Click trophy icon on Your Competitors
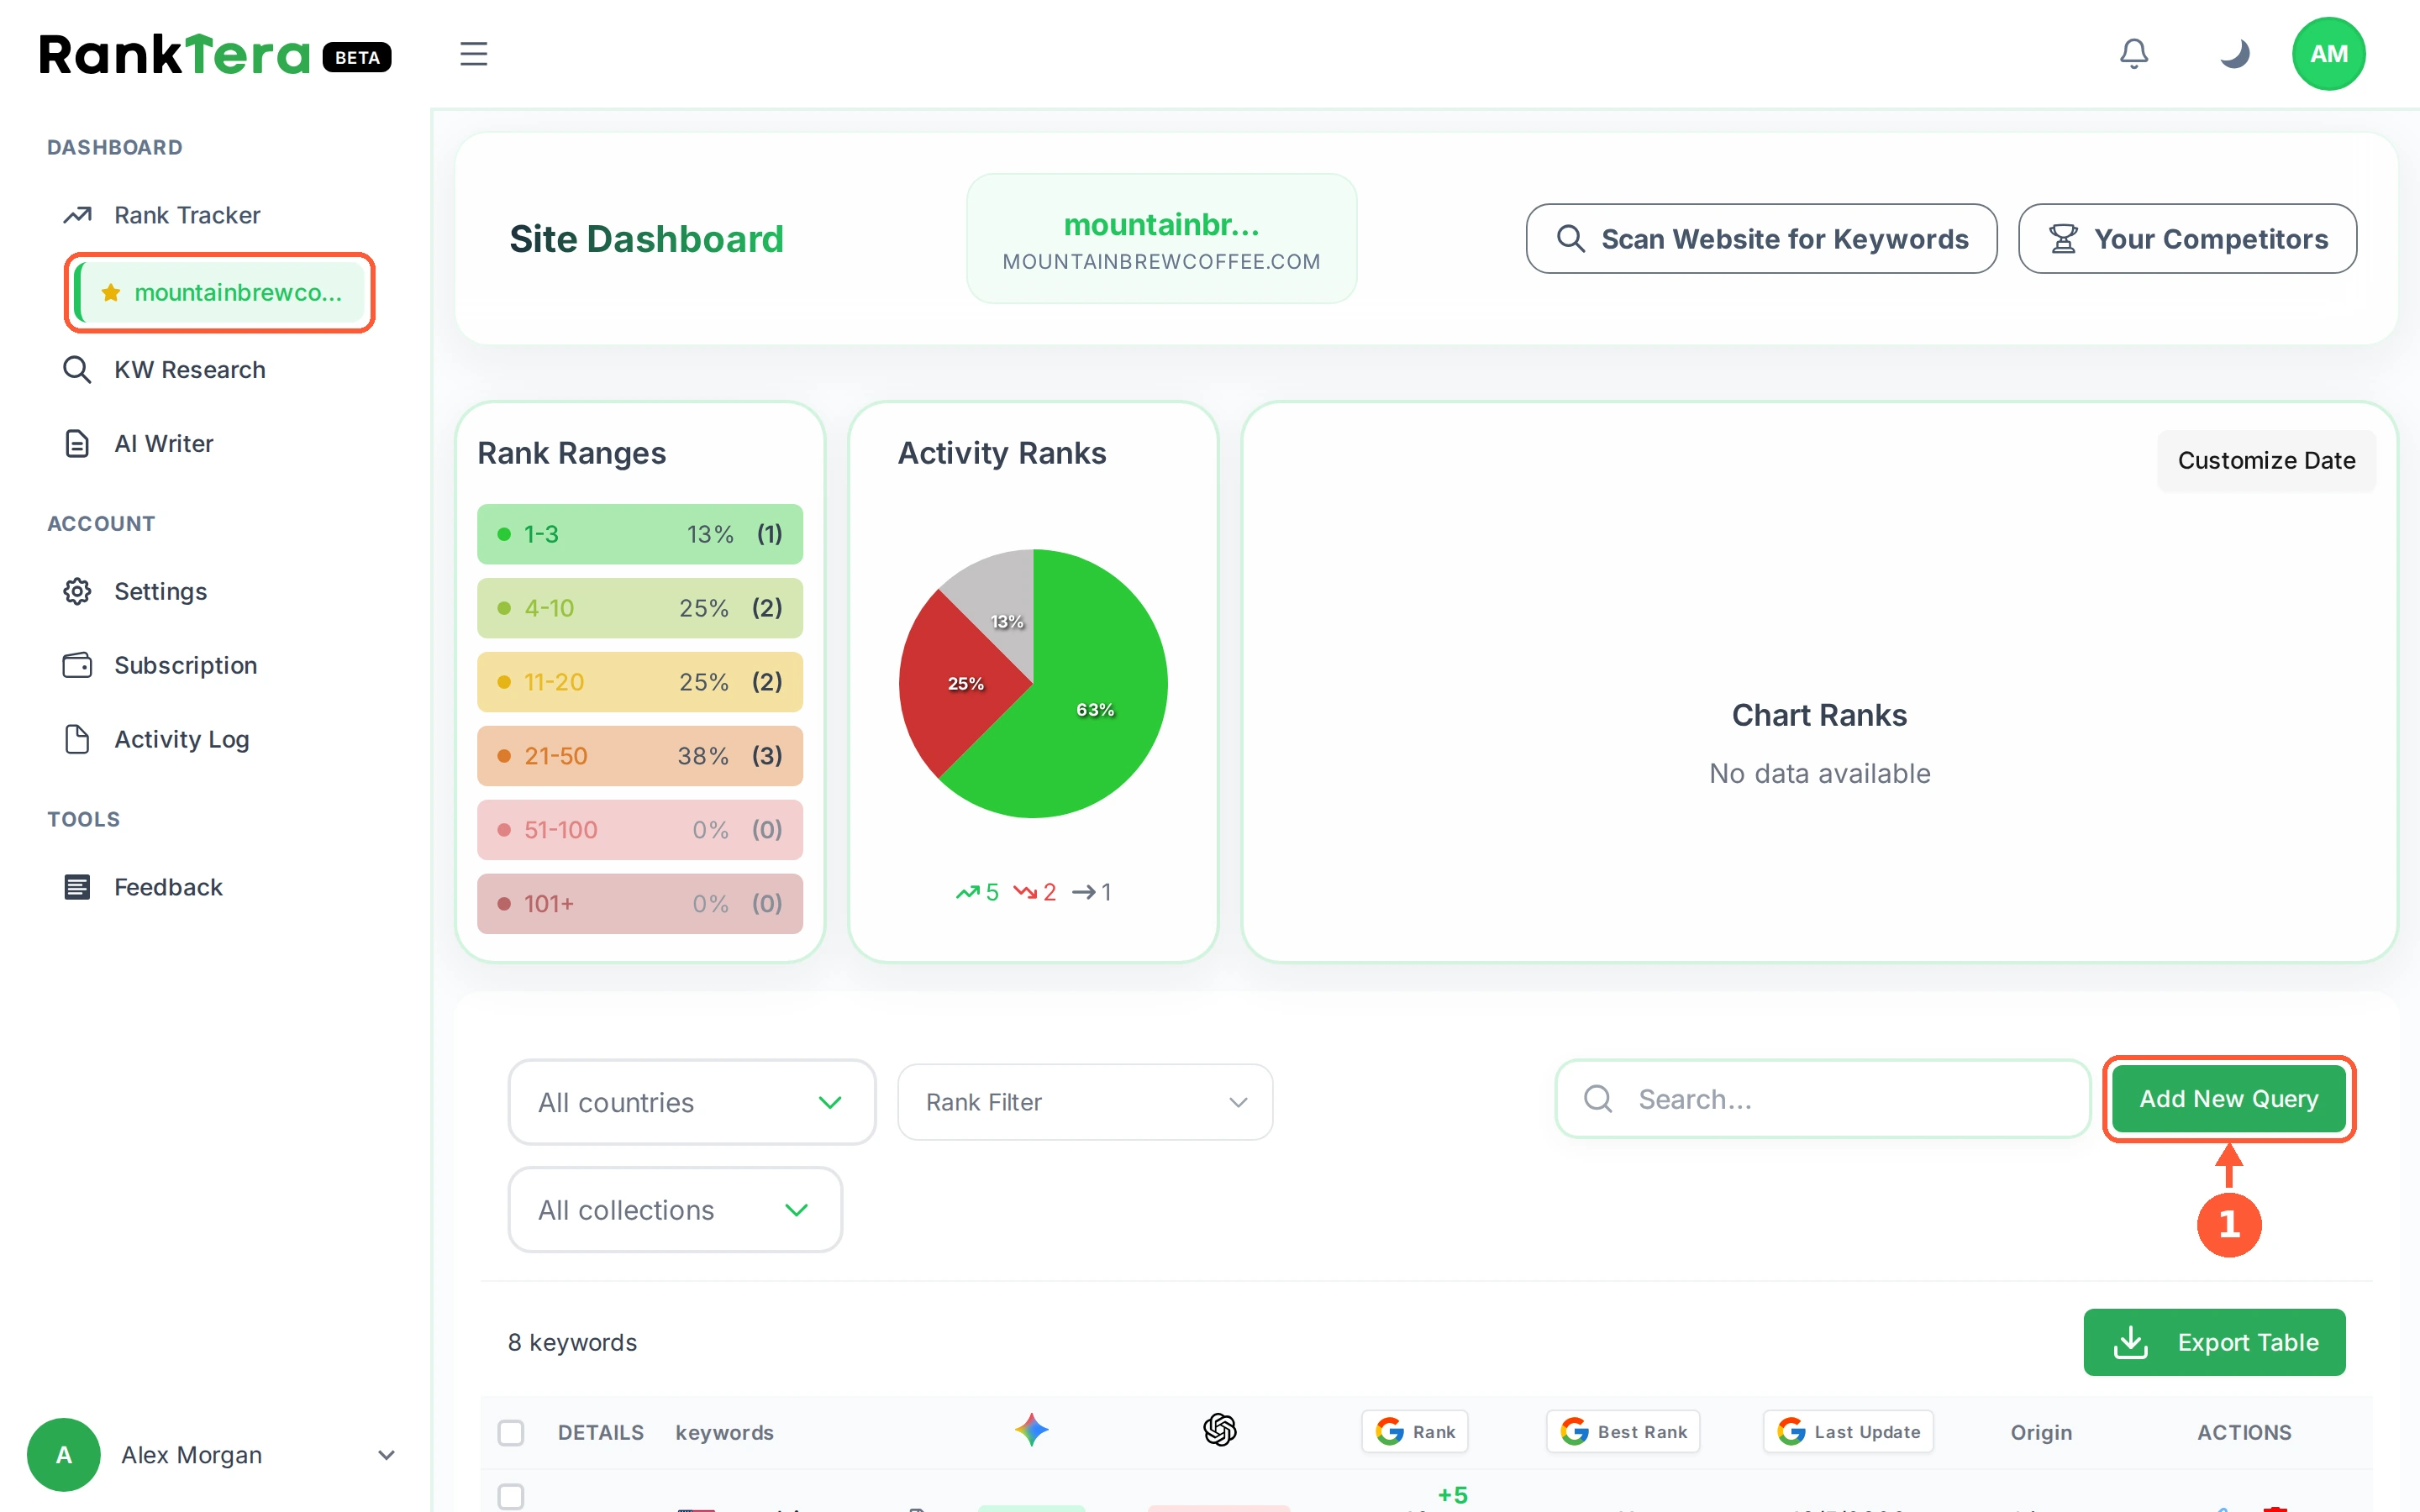Screen dimensions: 2420x1512 [2062, 239]
